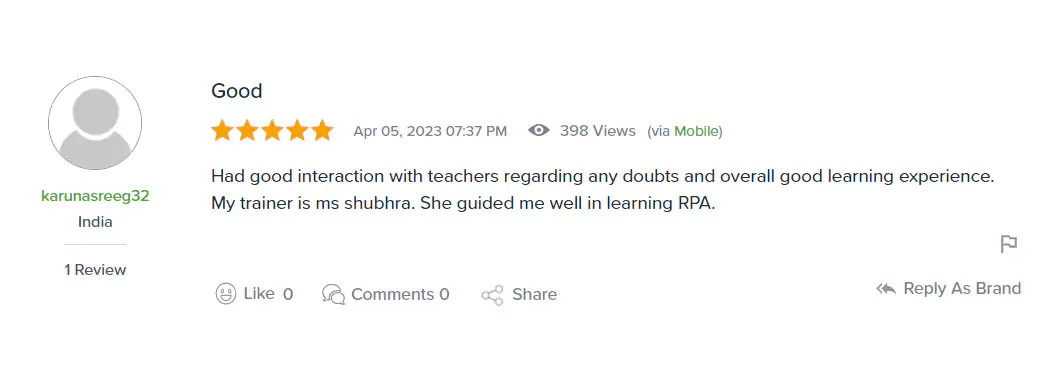Click the Share network icon
Viewport: 1059px width, 378px height.
pyautogui.click(x=492, y=295)
